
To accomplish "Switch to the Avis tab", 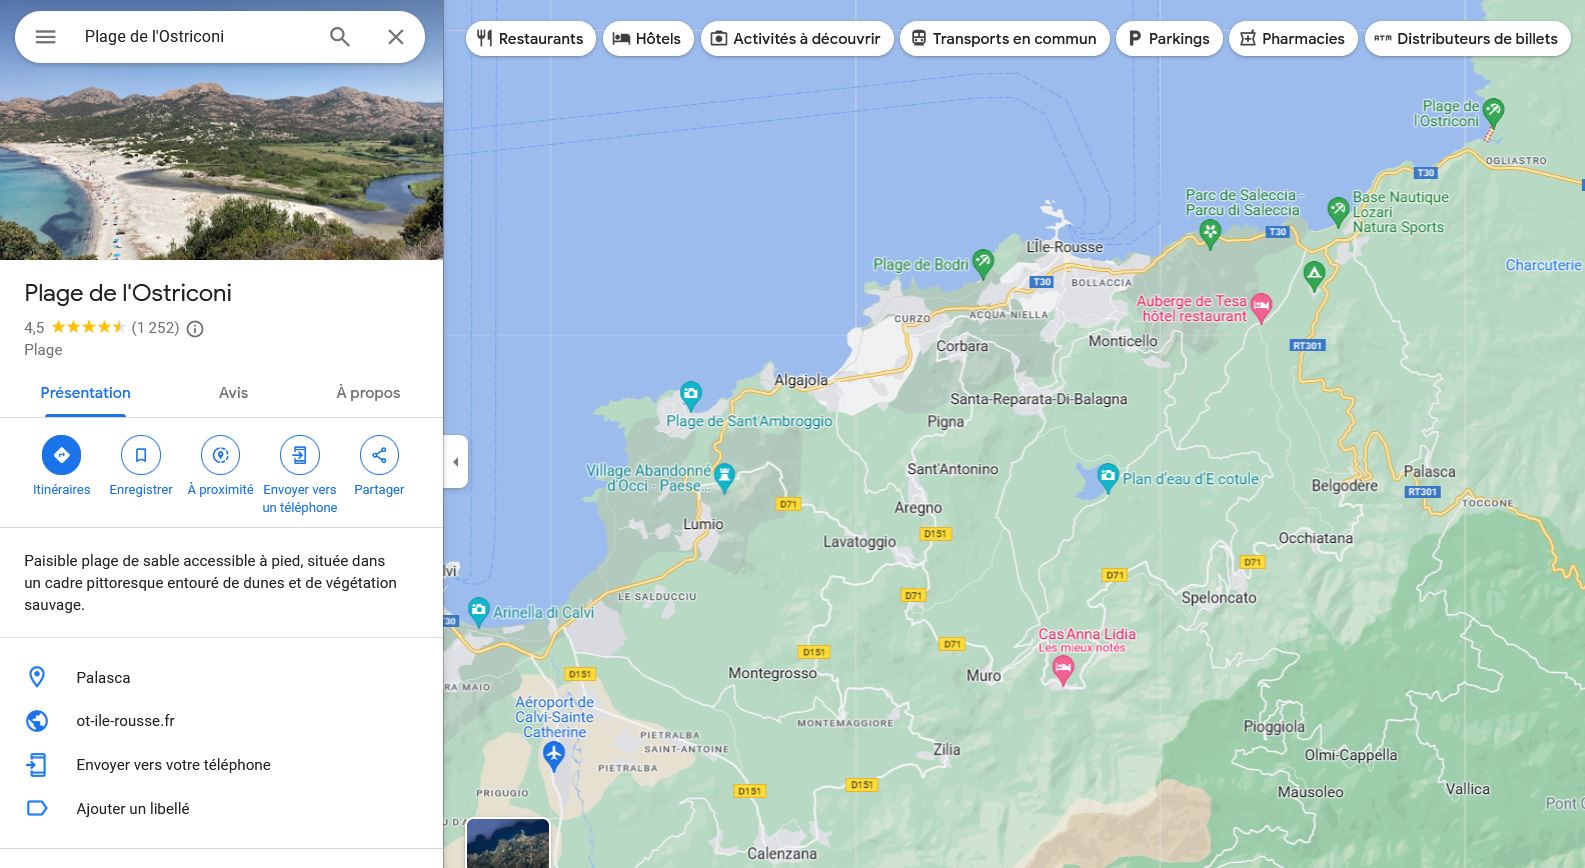I will coord(233,393).
